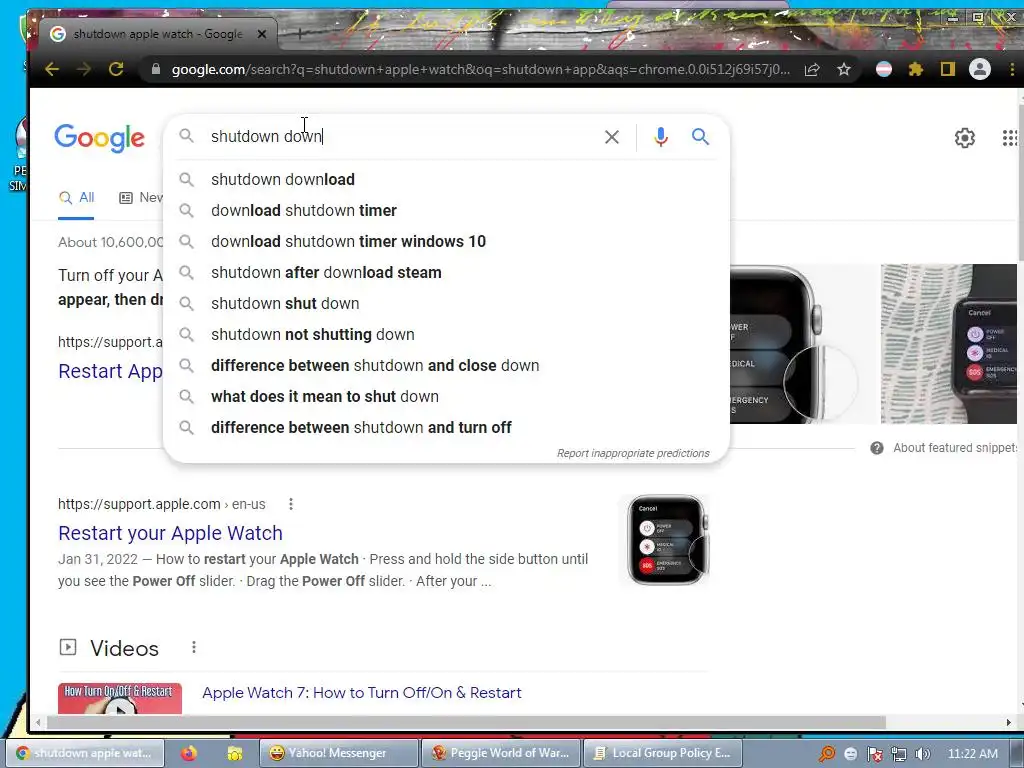Open Yahoo! Messenger from taskbar
The height and width of the screenshot is (768, 1024).
coord(337,753)
